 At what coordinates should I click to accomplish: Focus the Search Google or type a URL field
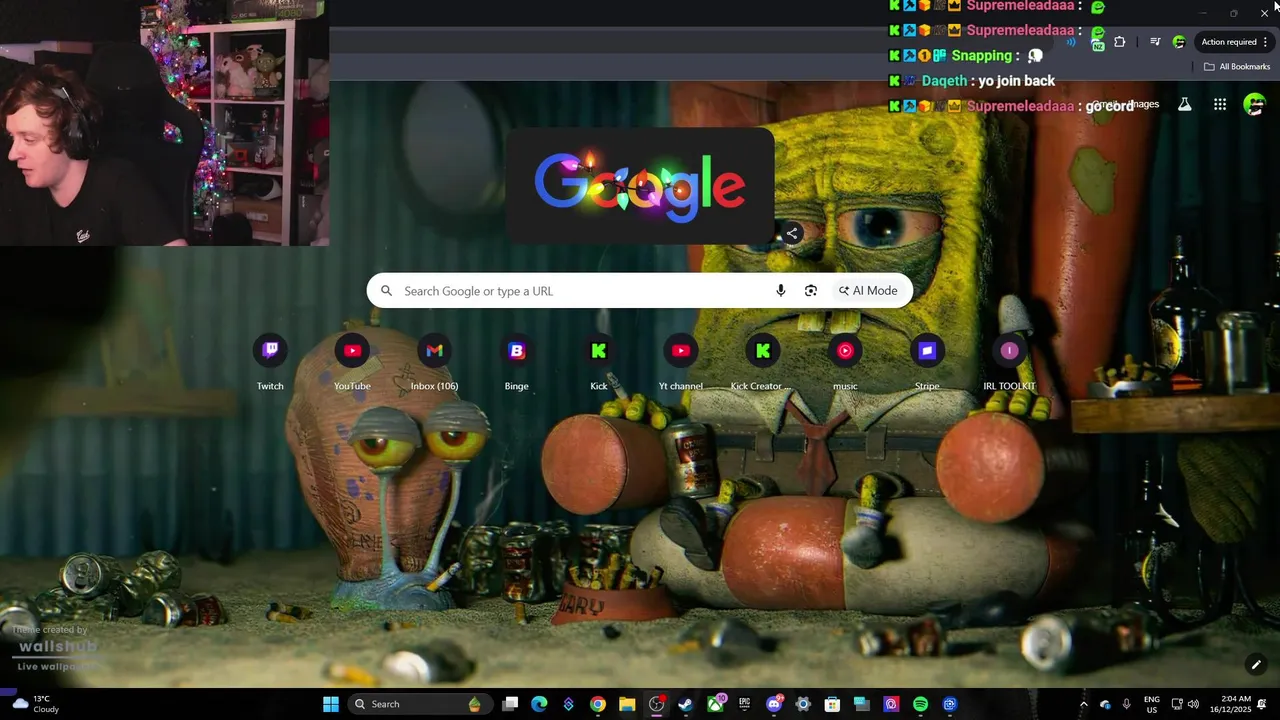click(x=640, y=291)
